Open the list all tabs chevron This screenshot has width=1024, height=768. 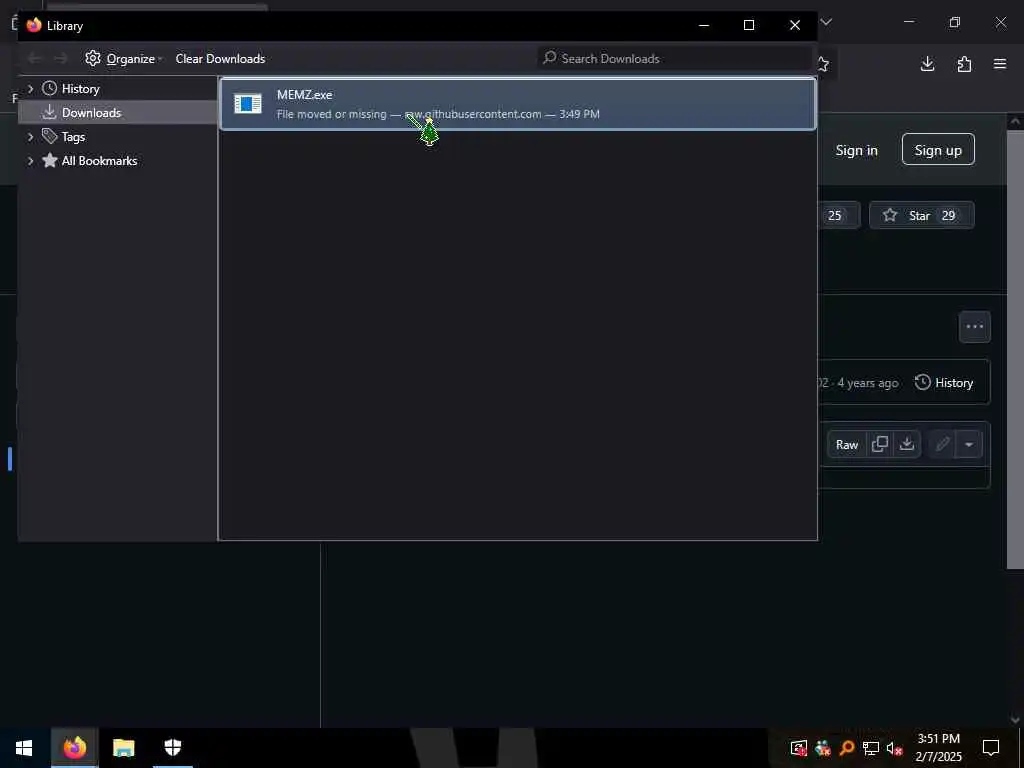[826, 22]
